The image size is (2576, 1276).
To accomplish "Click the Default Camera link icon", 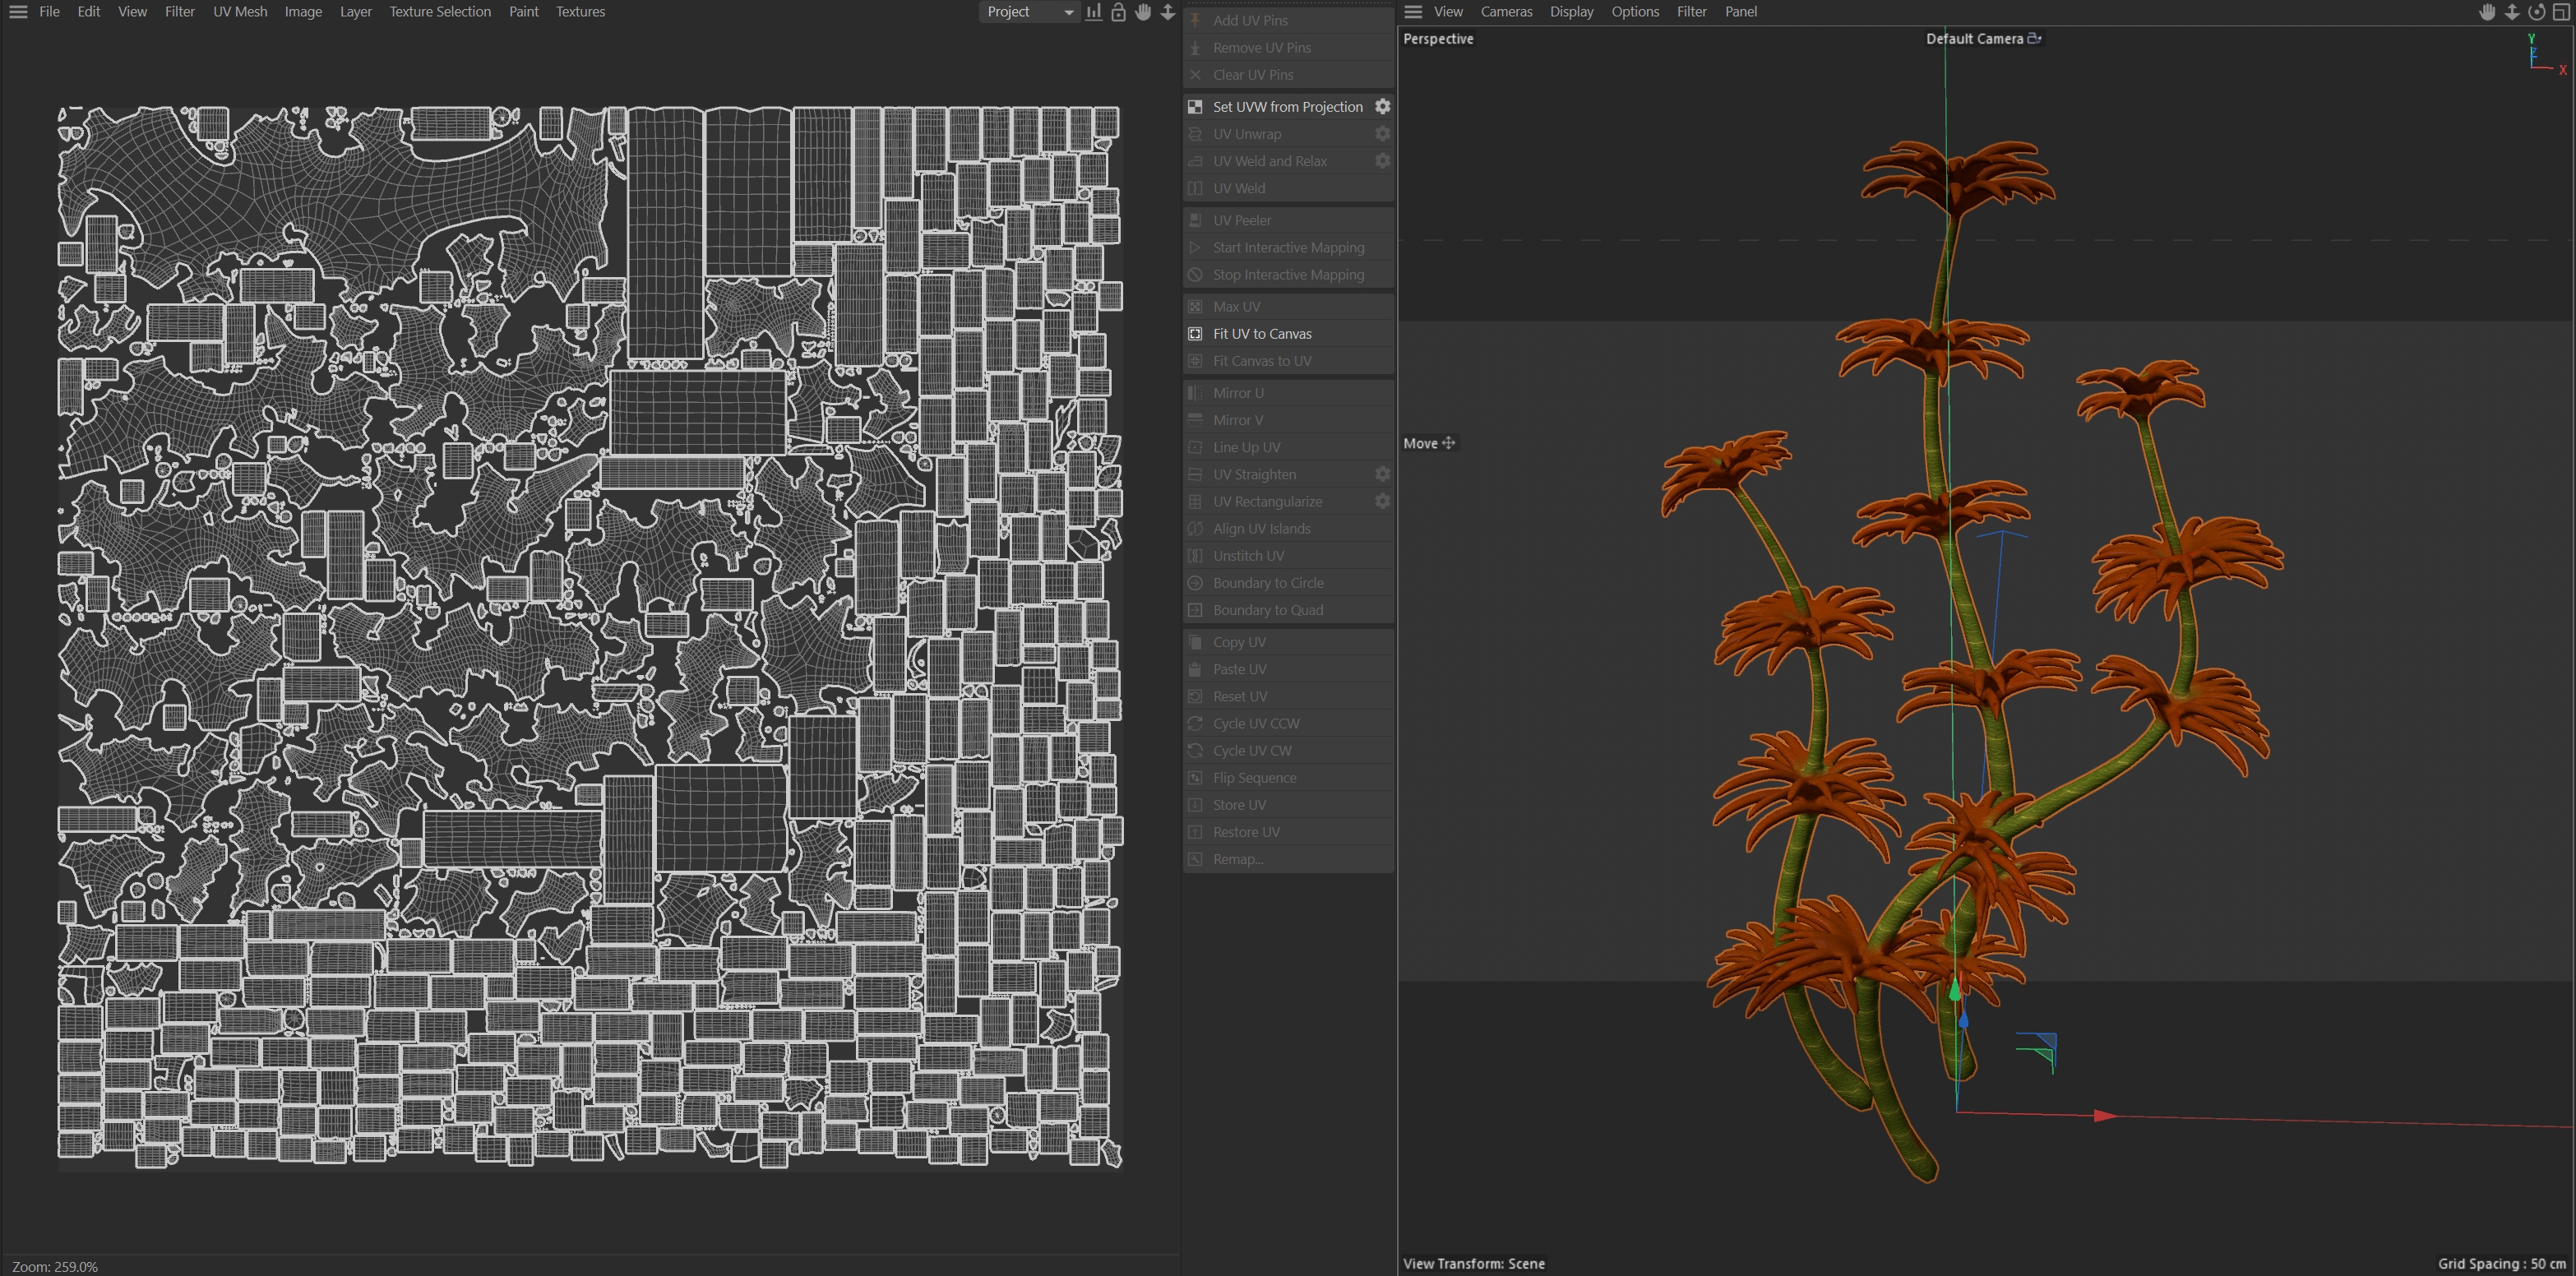I will click(x=2034, y=38).
